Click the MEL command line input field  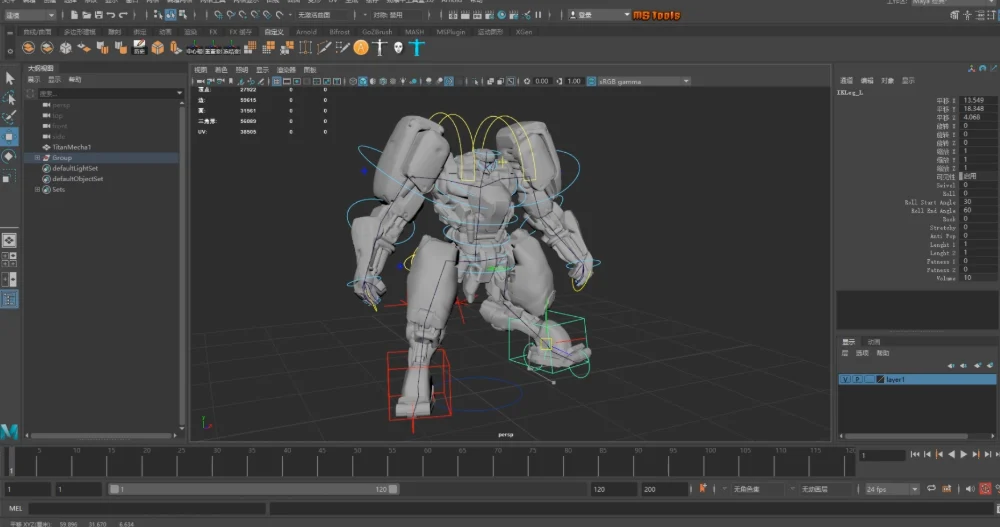[147, 508]
